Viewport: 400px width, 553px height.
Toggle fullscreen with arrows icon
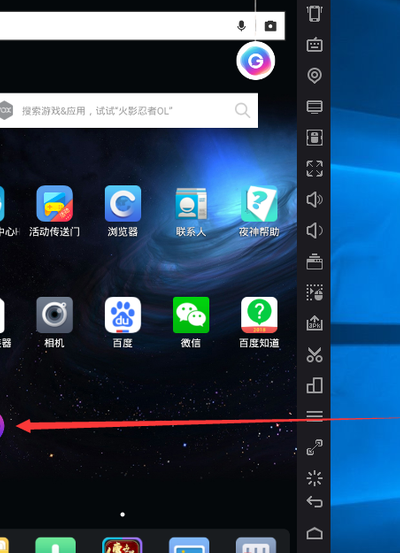[314, 169]
